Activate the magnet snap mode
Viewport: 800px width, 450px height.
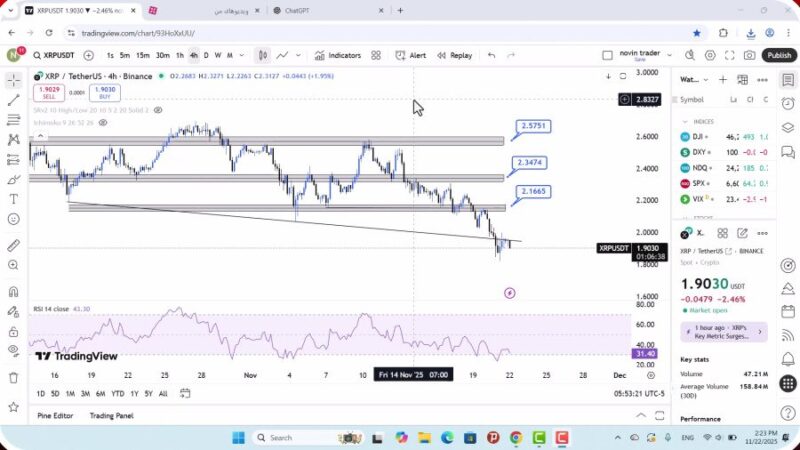pyautogui.click(x=13, y=292)
